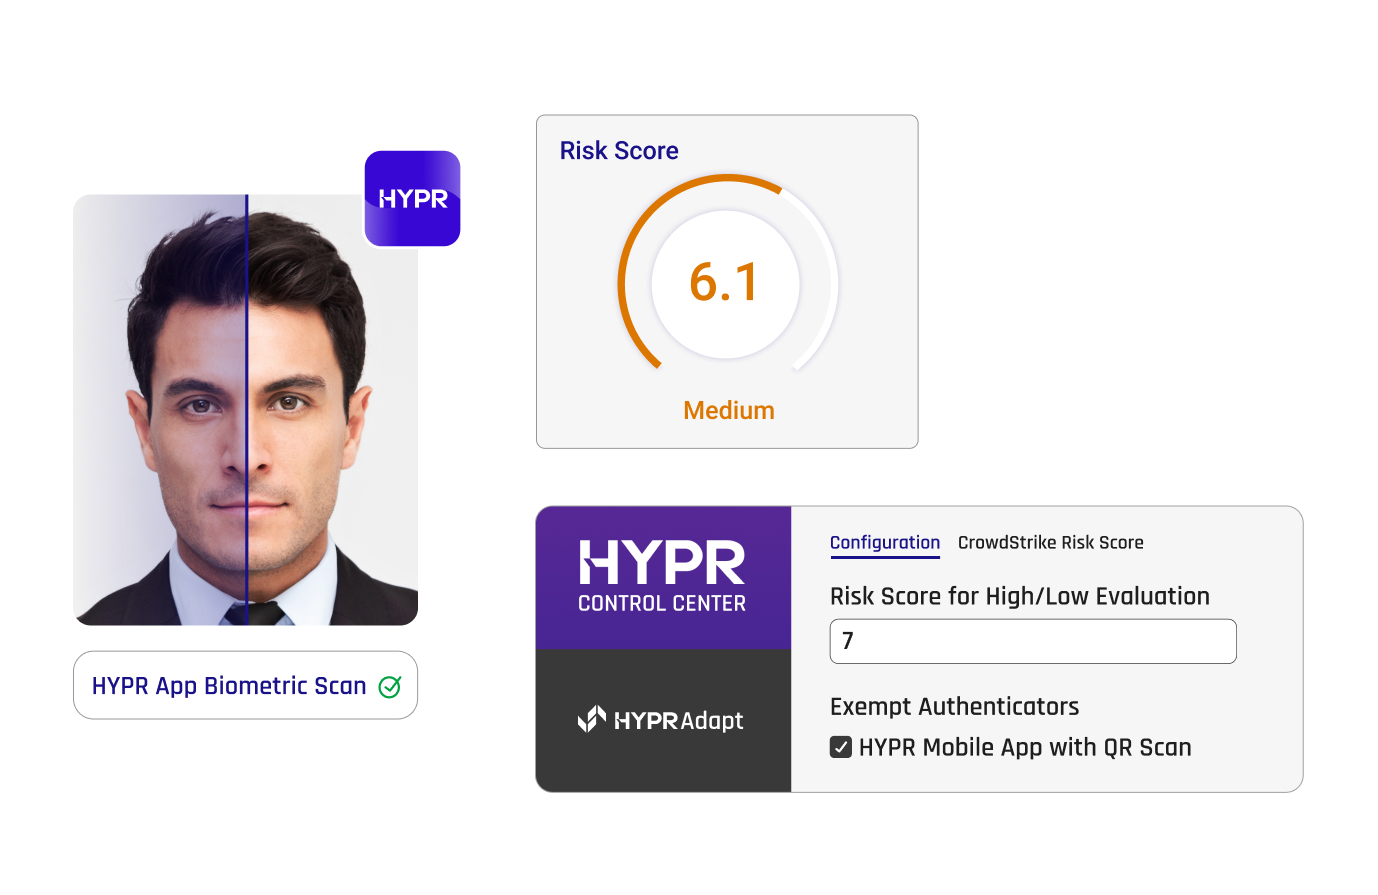Select the Configuration tab
This screenshot has height=895, width=1378.
885,541
